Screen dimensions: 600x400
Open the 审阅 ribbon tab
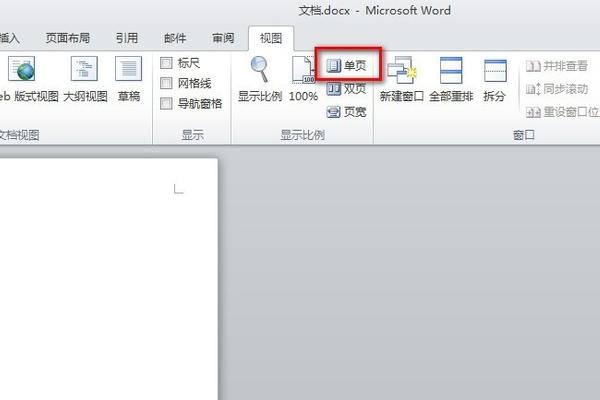click(223, 38)
